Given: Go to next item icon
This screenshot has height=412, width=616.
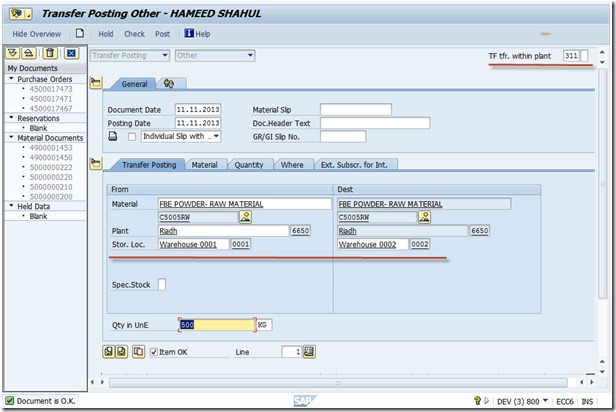Looking at the screenshot, I should [x=121, y=352].
